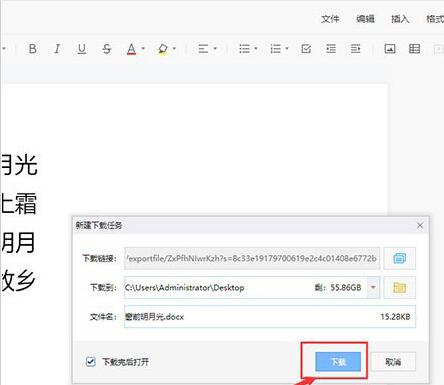The image size is (444, 385).
Task: Toggle the 下载完后打开 checkbox
Action: (91, 362)
